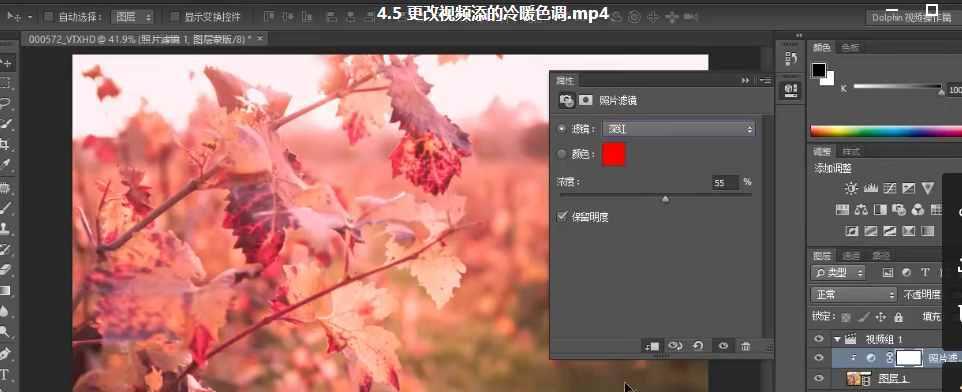Add an Invert adjustment layer
The width and height of the screenshot is (962, 392).
tap(852, 231)
